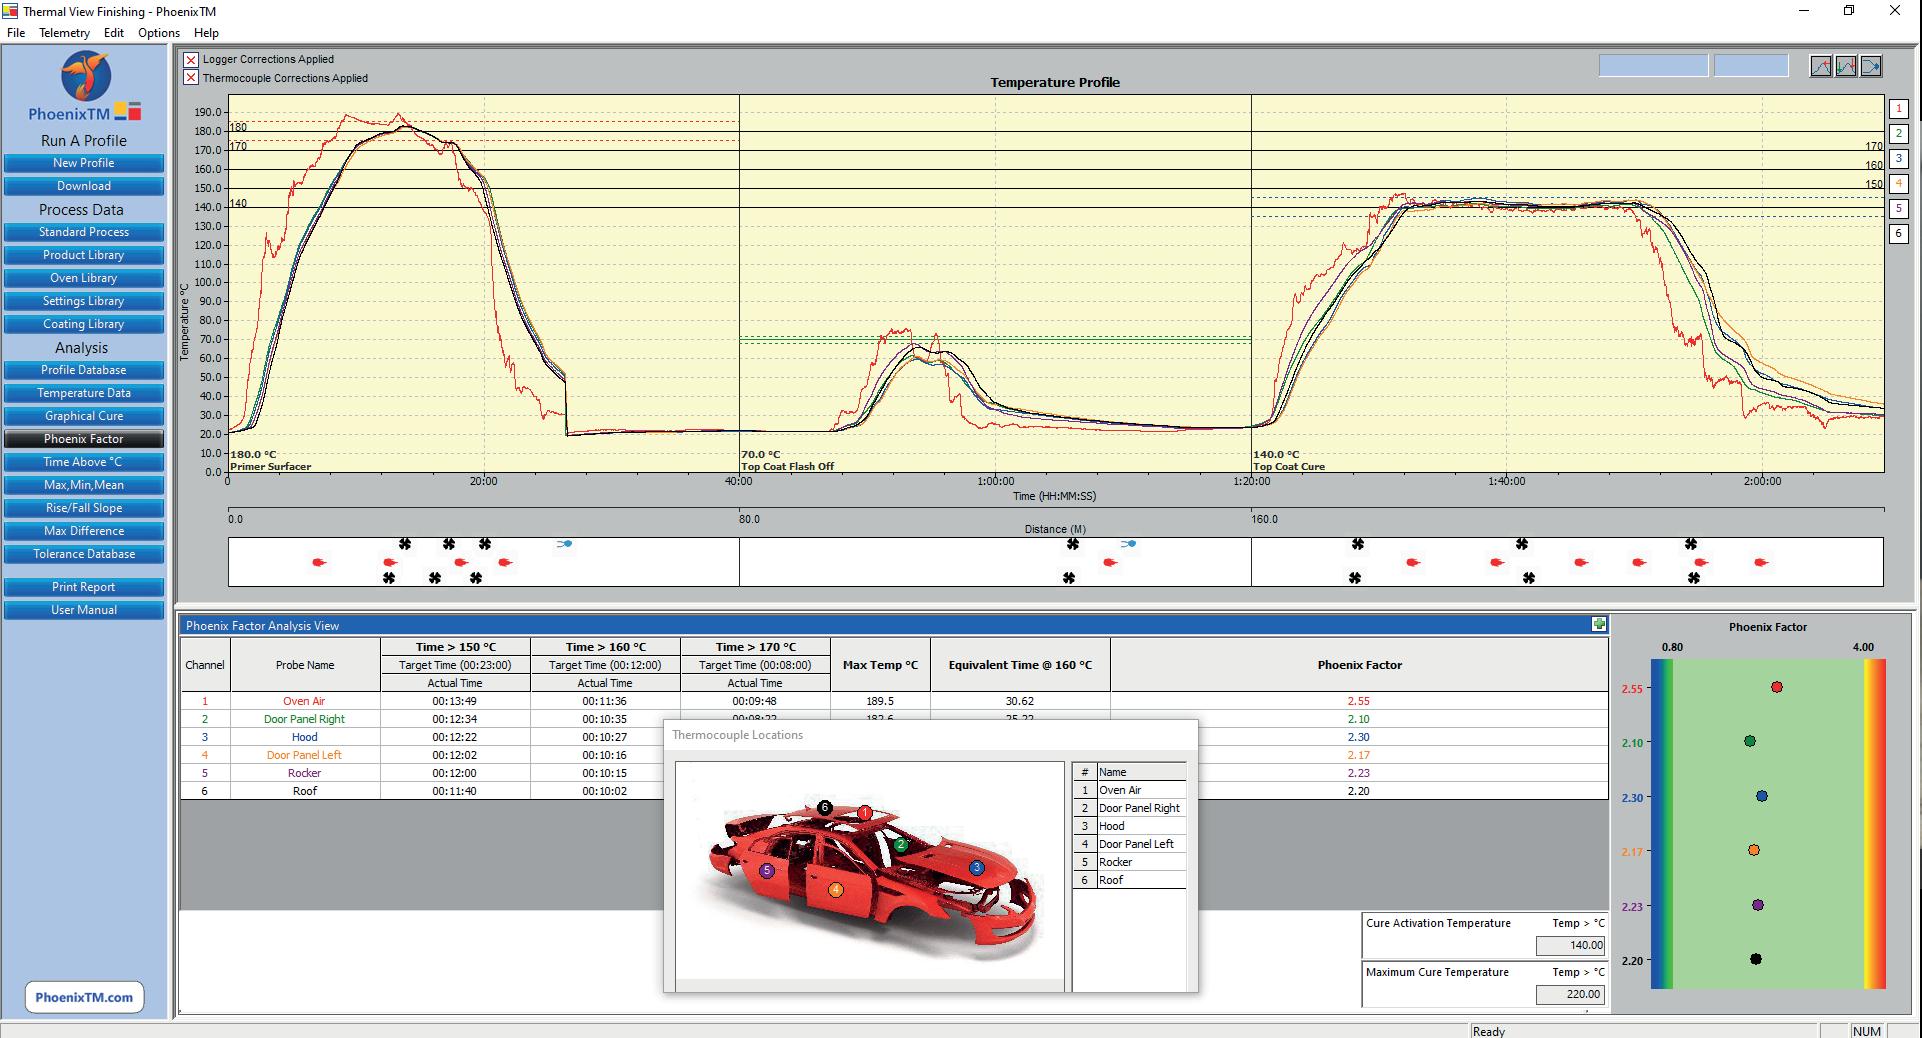The height and width of the screenshot is (1038, 1922).
Task: Toggle channel 2 trace button beside the chart
Action: pos(1898,133)
